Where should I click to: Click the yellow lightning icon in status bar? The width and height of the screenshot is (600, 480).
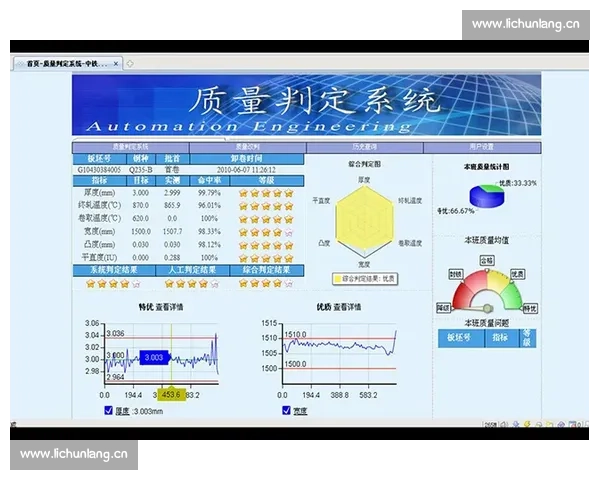[527, 424]
